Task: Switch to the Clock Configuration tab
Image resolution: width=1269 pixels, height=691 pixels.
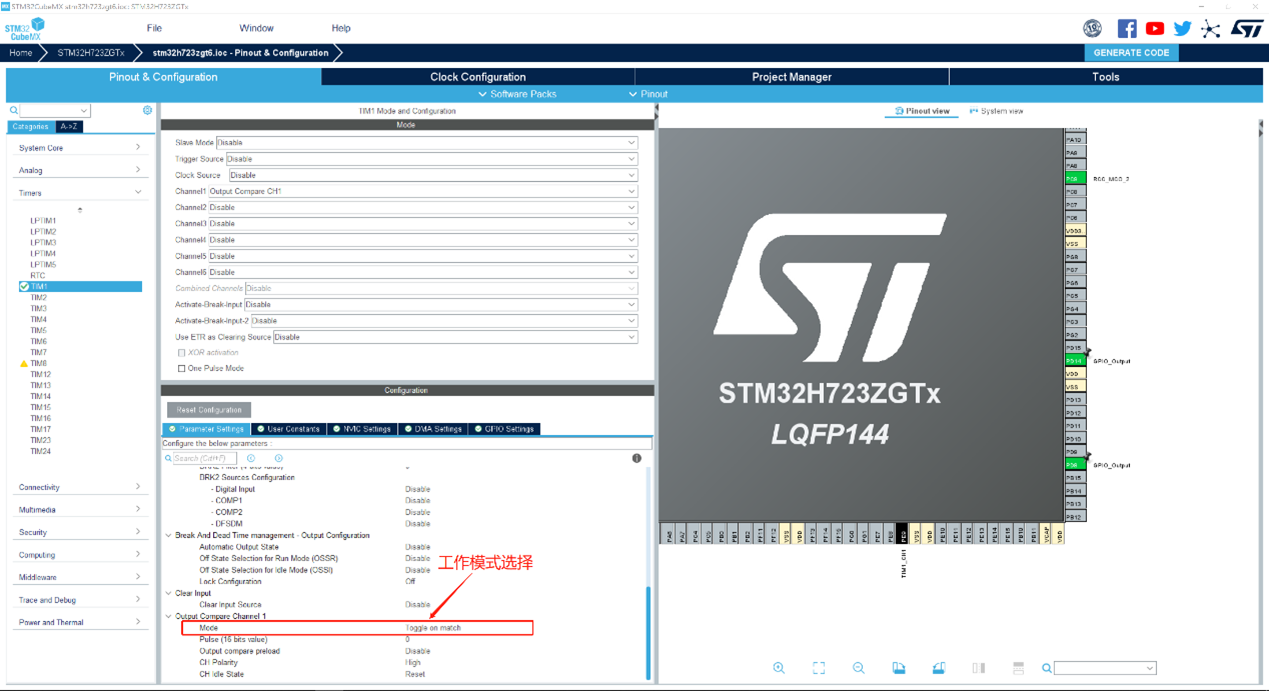Action: click(477, 77)
